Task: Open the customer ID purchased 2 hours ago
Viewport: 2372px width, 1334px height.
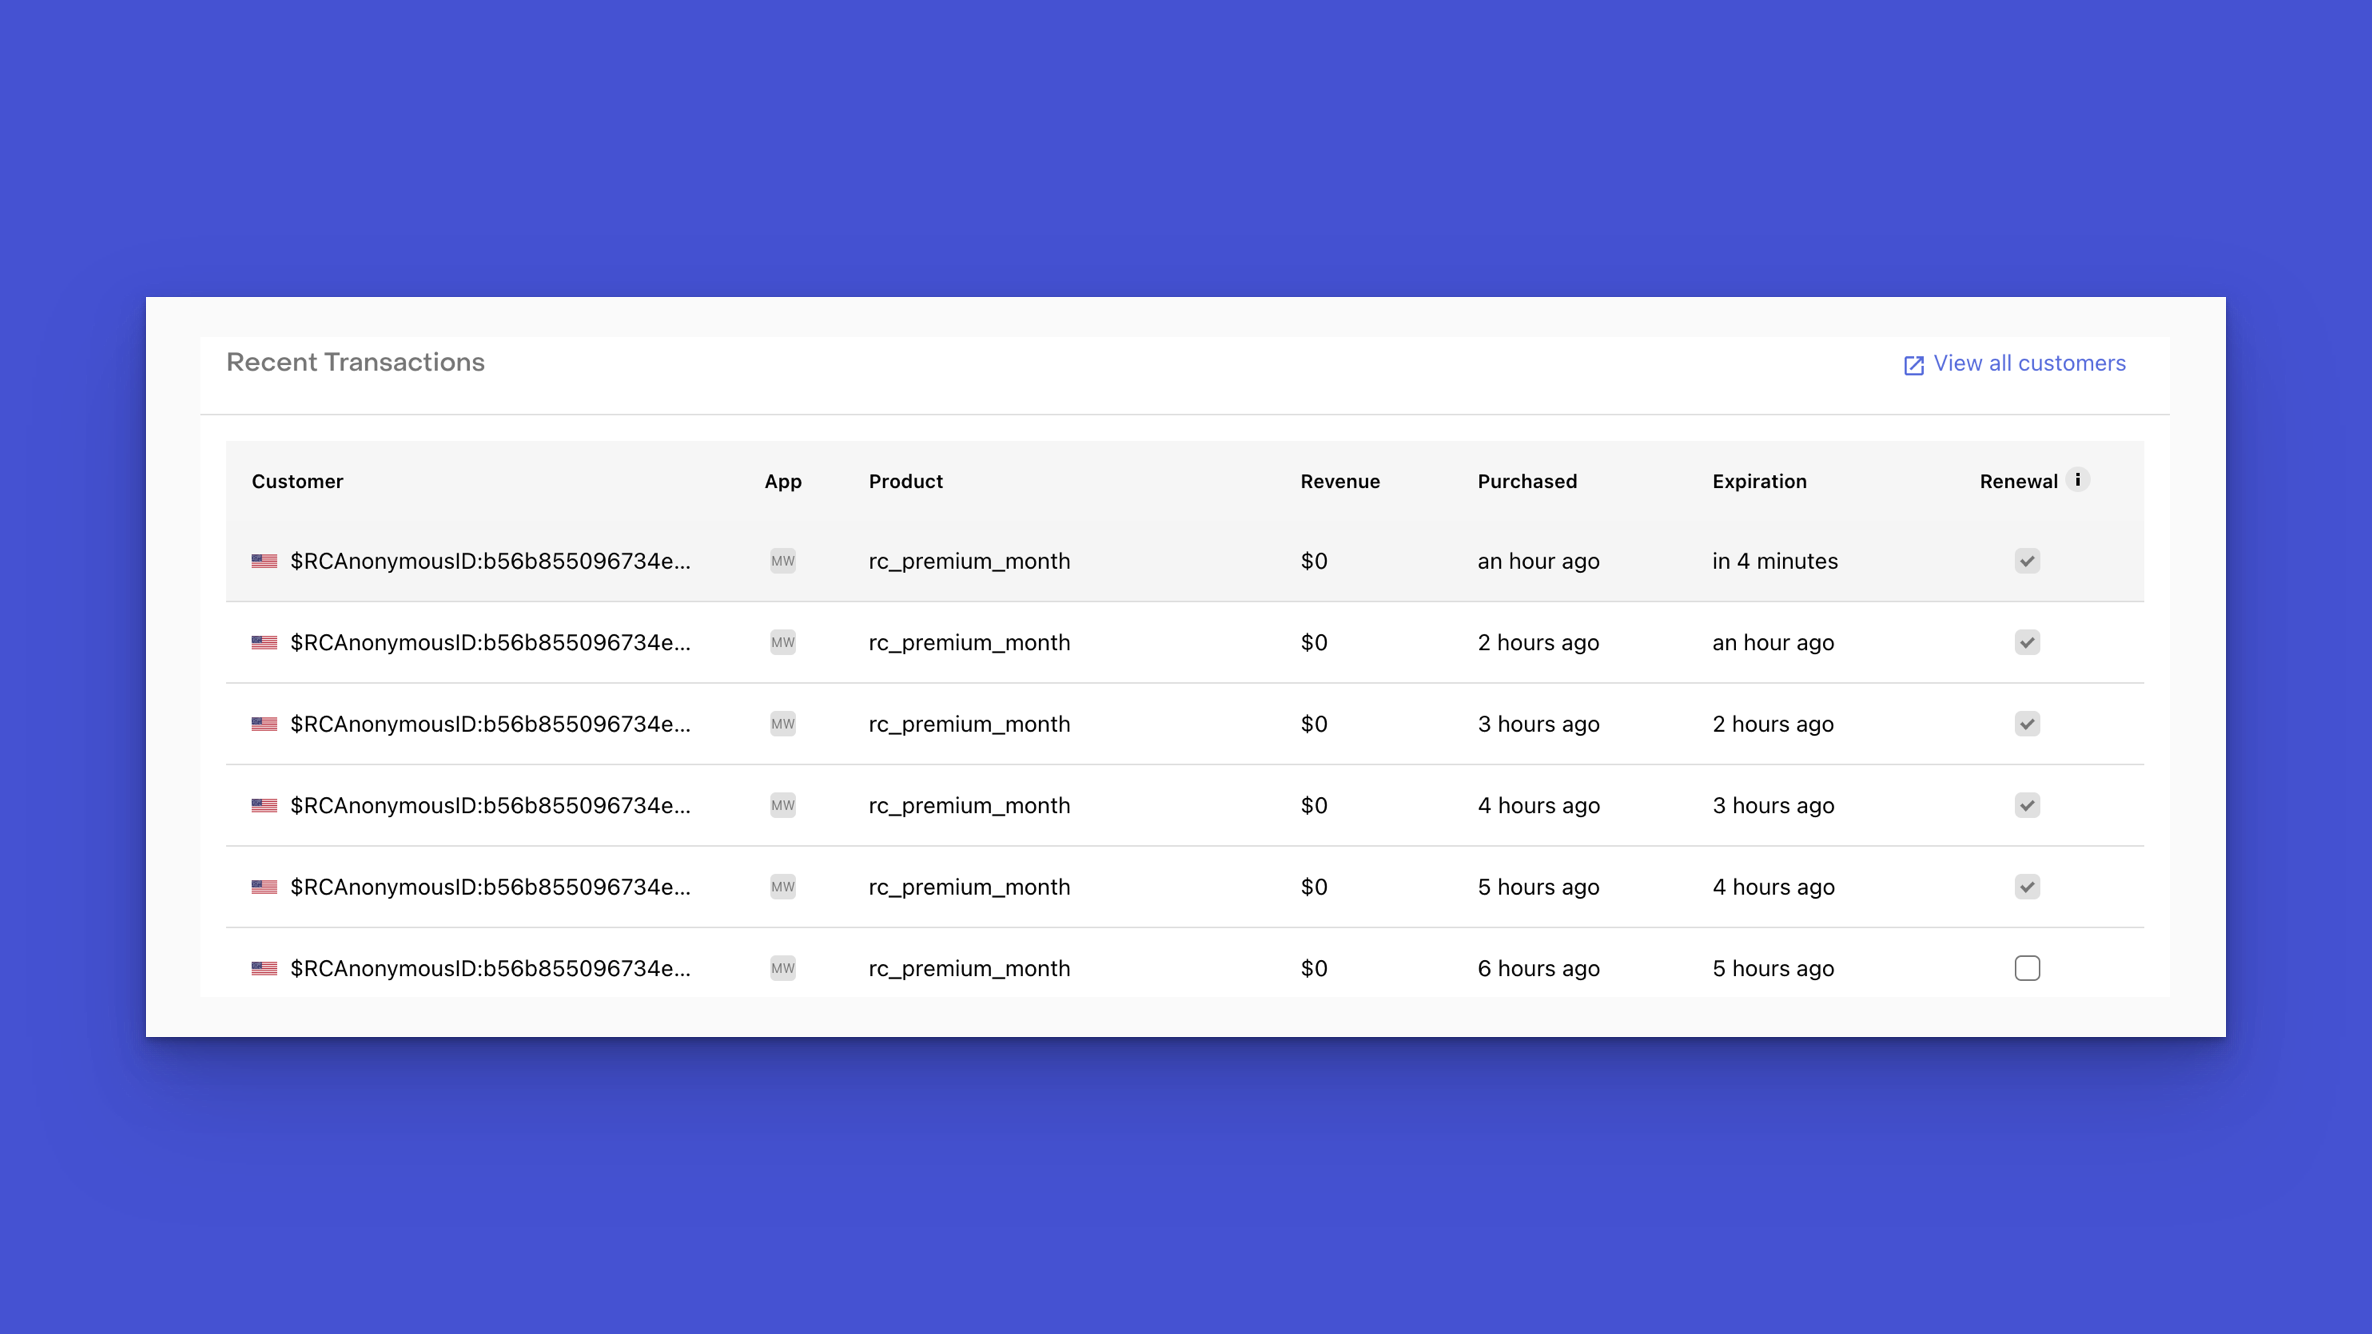Action: click(x=490, y=643)
